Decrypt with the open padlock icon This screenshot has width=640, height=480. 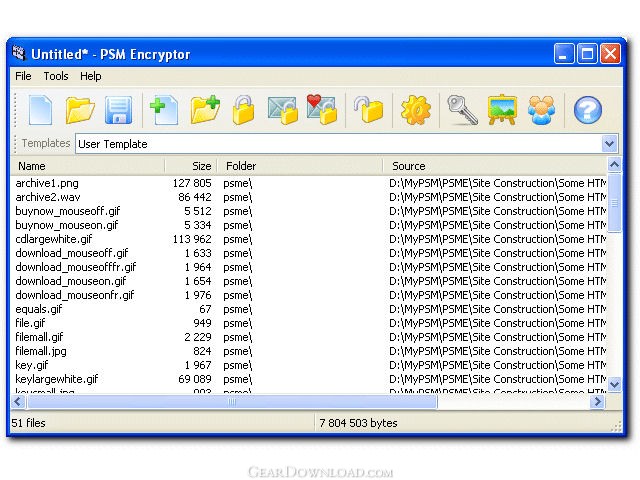tap(369, 109)
